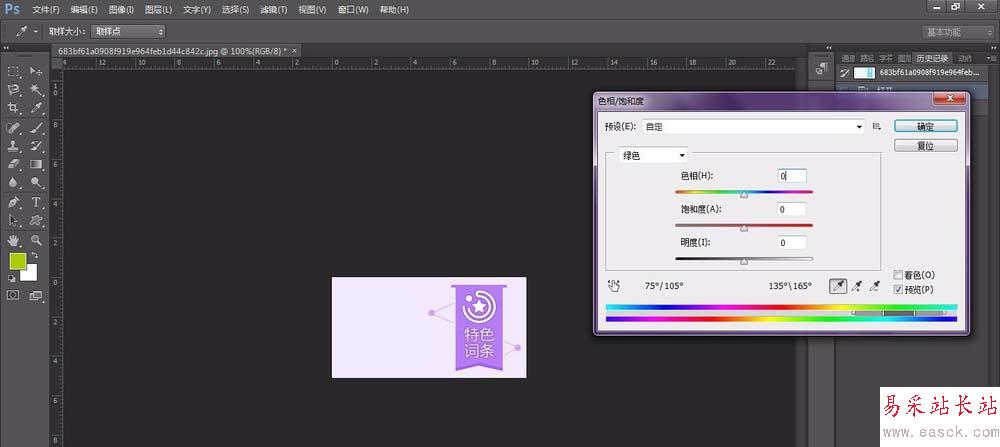1000x447 pixels.
Task: Select the Magic Wand tool
Action: pyautogui.click(x=36, y=89)
